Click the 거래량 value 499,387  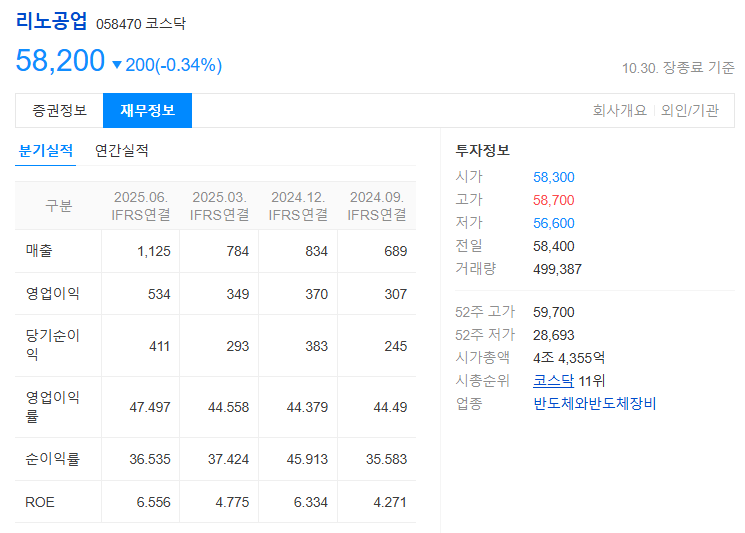coord(557,269)
